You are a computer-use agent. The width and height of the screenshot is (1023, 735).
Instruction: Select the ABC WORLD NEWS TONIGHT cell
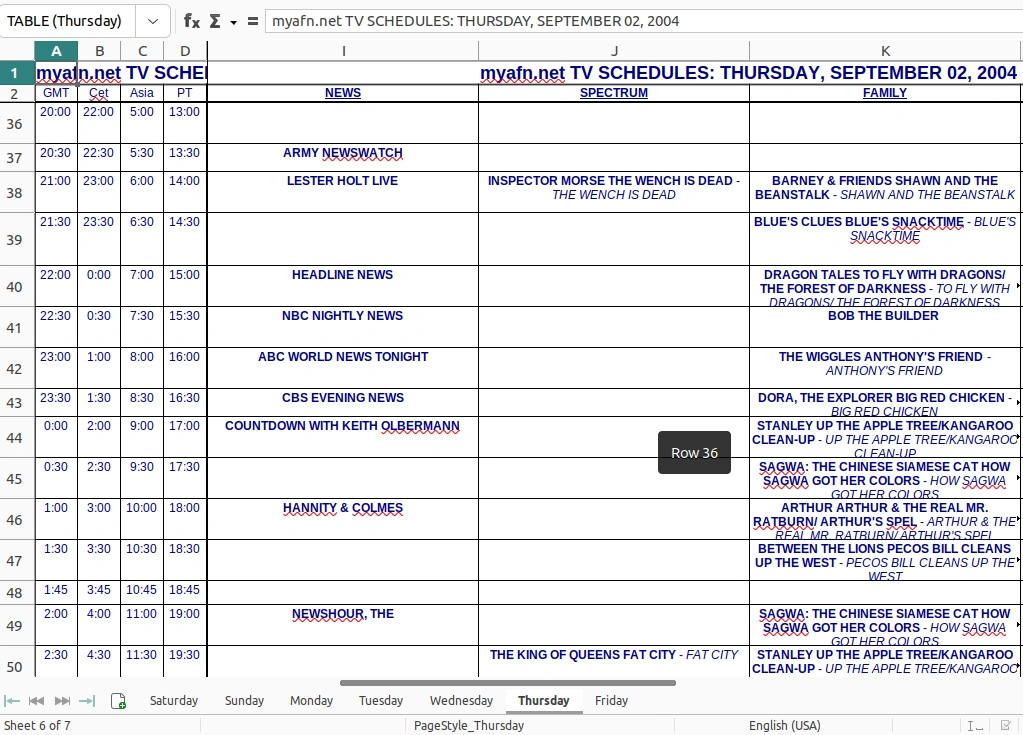[343, 368]
